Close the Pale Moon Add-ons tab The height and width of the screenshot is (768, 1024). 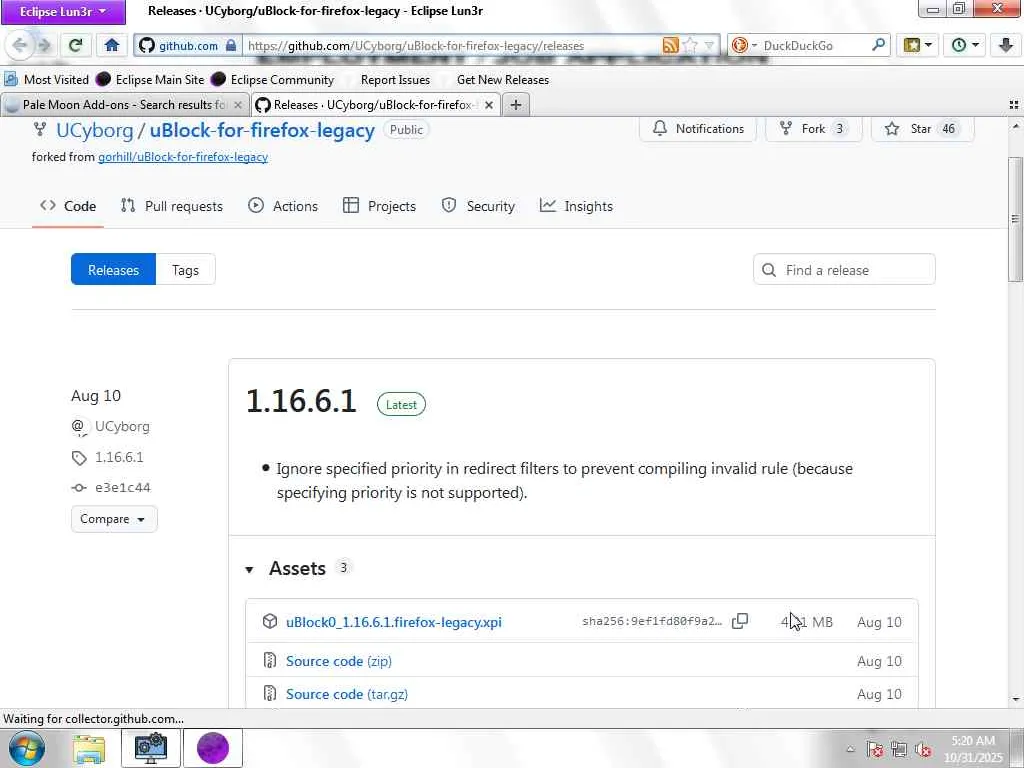coord(238,104)
